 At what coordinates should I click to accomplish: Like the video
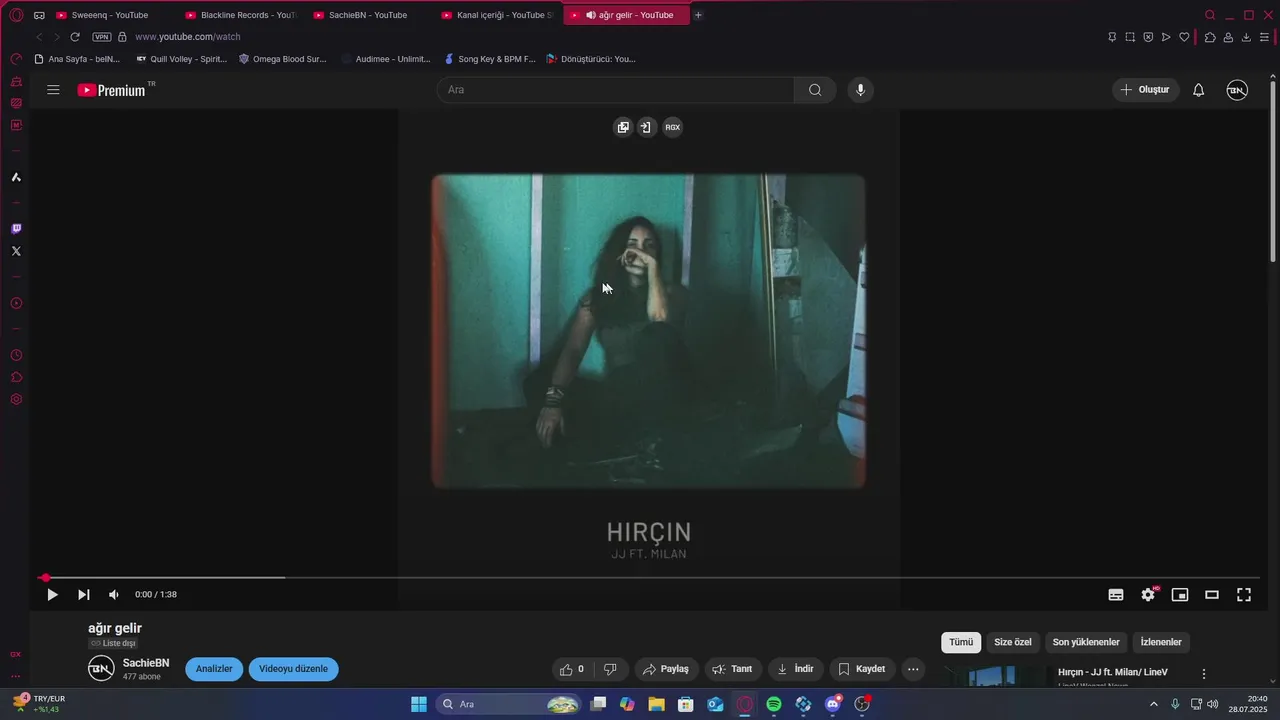(572, 669)
